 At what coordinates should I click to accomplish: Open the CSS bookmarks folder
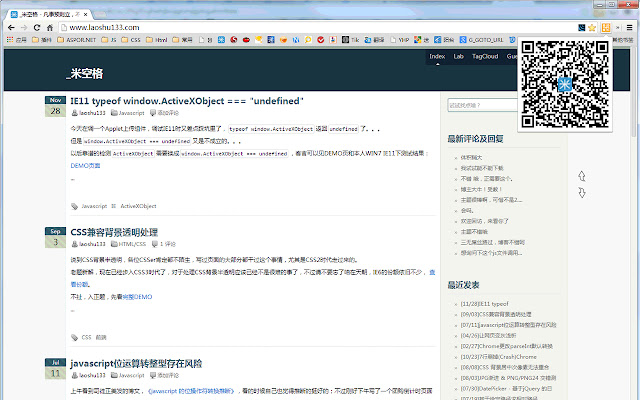pyautogui.click(x=131, y=40)
